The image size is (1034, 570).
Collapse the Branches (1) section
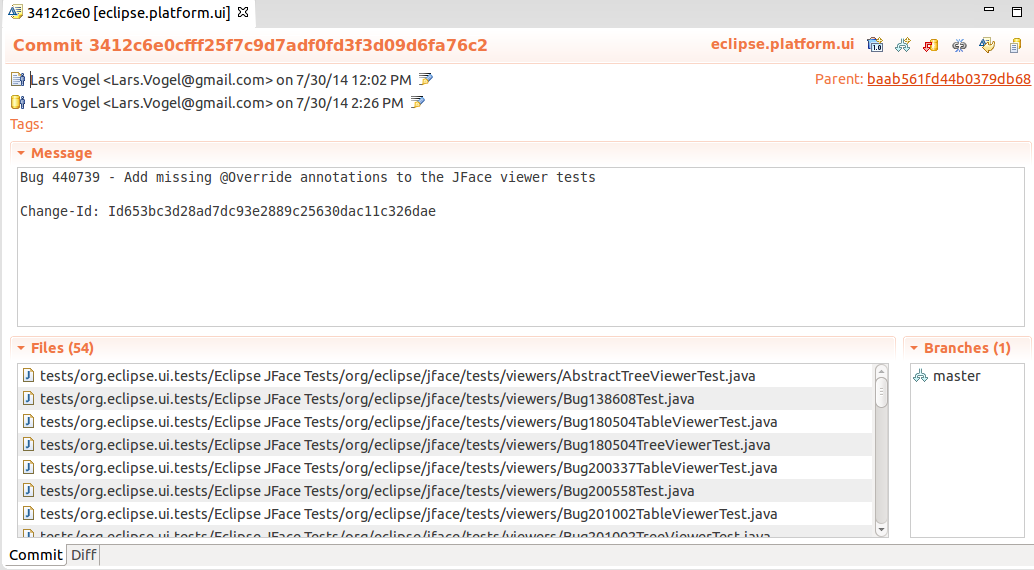click(x=914, y=348)
